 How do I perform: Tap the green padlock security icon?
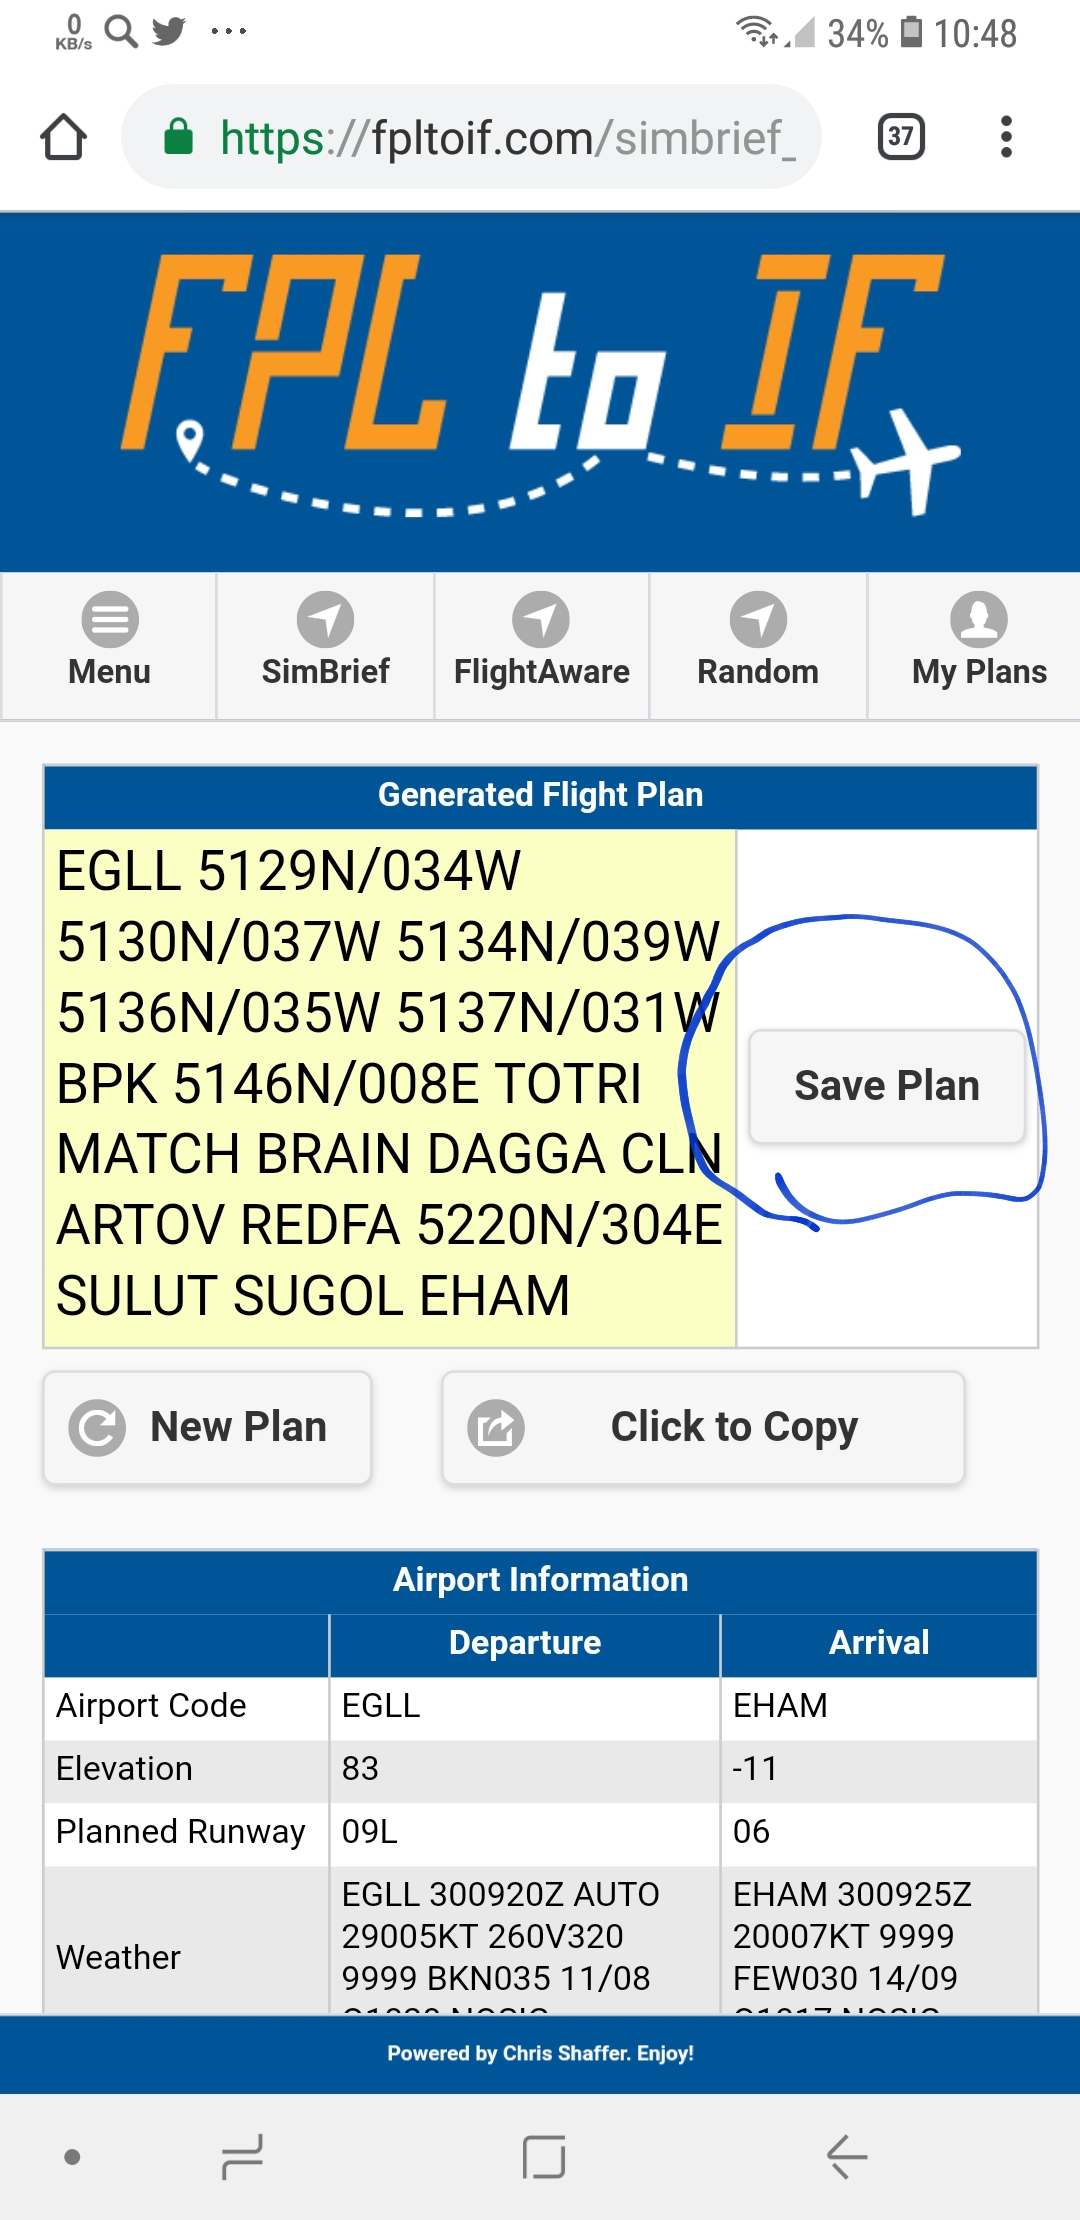point(178,137)
